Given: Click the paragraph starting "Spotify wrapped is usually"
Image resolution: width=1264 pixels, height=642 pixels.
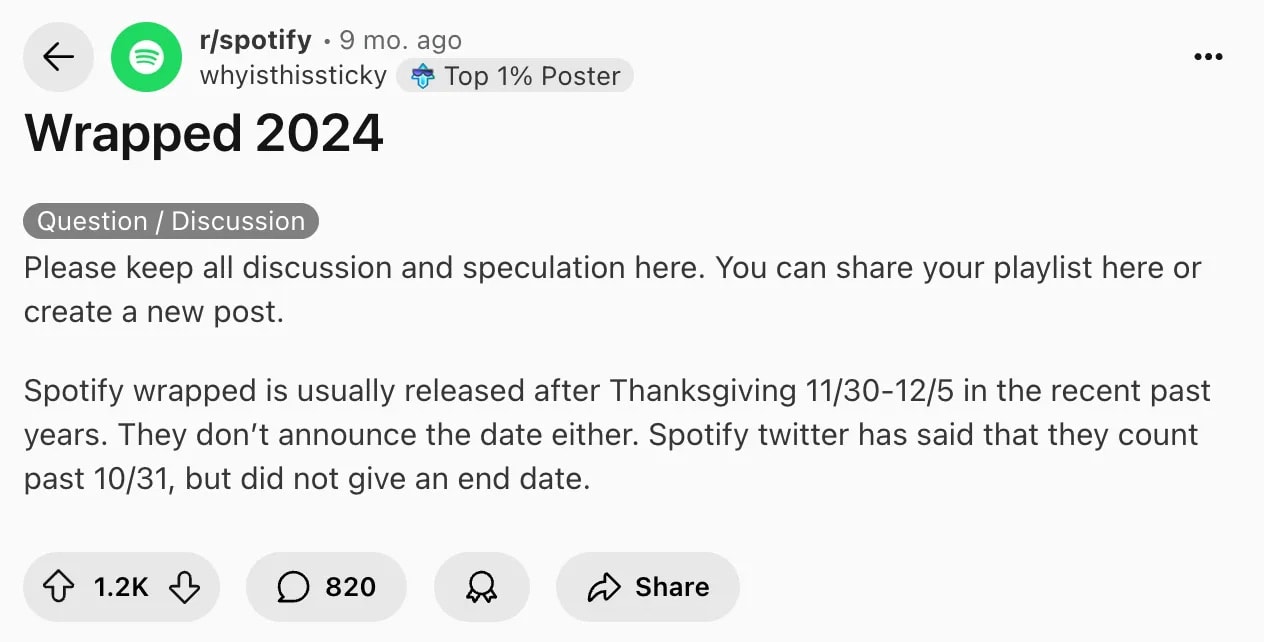Looking at the screenshot, I should pos(616,434).
